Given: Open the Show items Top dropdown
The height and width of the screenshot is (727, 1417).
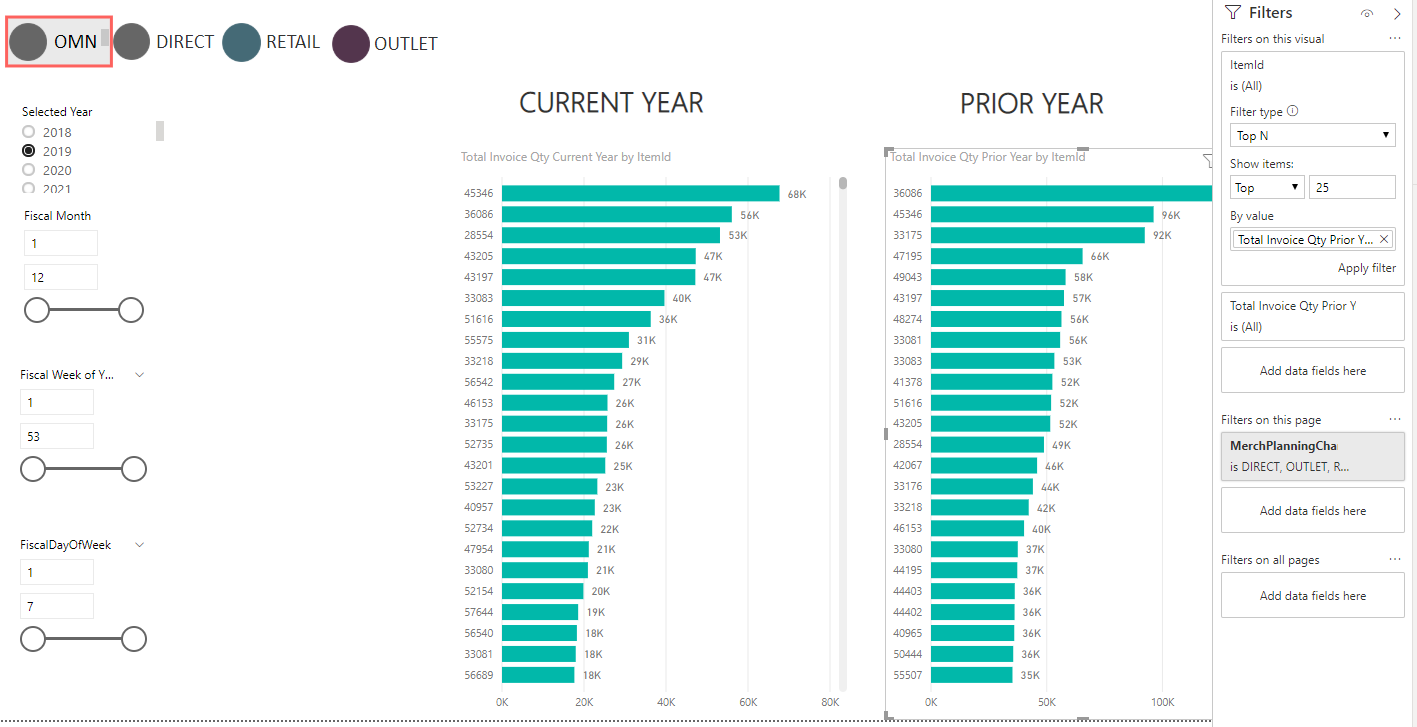Looking at the screenshot, I should [x=1267, y=187].
